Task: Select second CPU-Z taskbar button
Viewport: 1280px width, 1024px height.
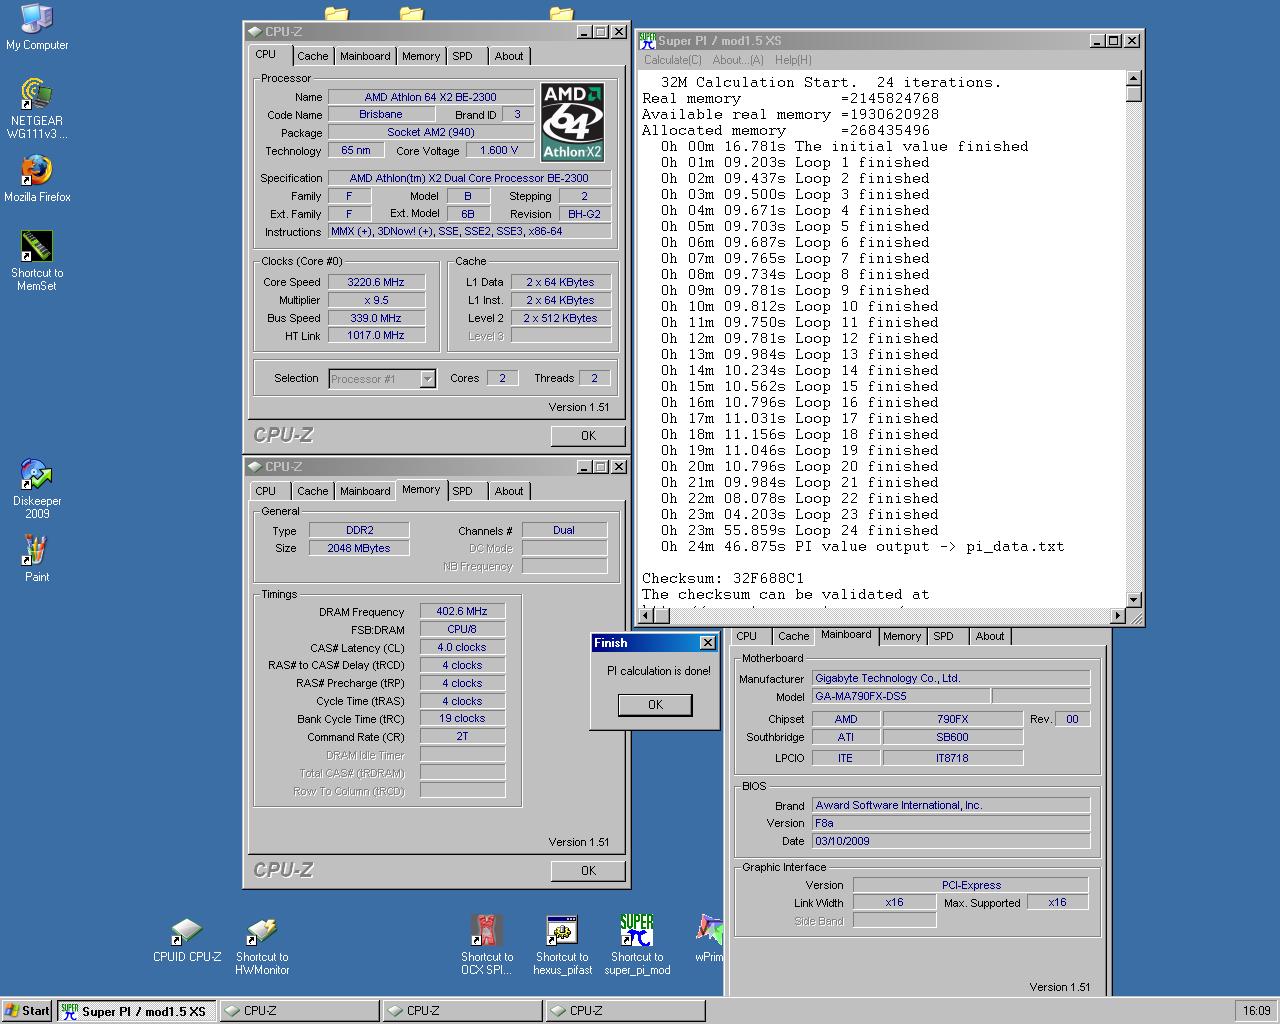Action: pyautogui.click(x=462, y=1011)
